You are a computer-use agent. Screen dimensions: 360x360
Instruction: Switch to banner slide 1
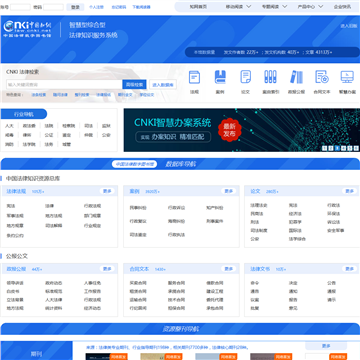point(325,148)
